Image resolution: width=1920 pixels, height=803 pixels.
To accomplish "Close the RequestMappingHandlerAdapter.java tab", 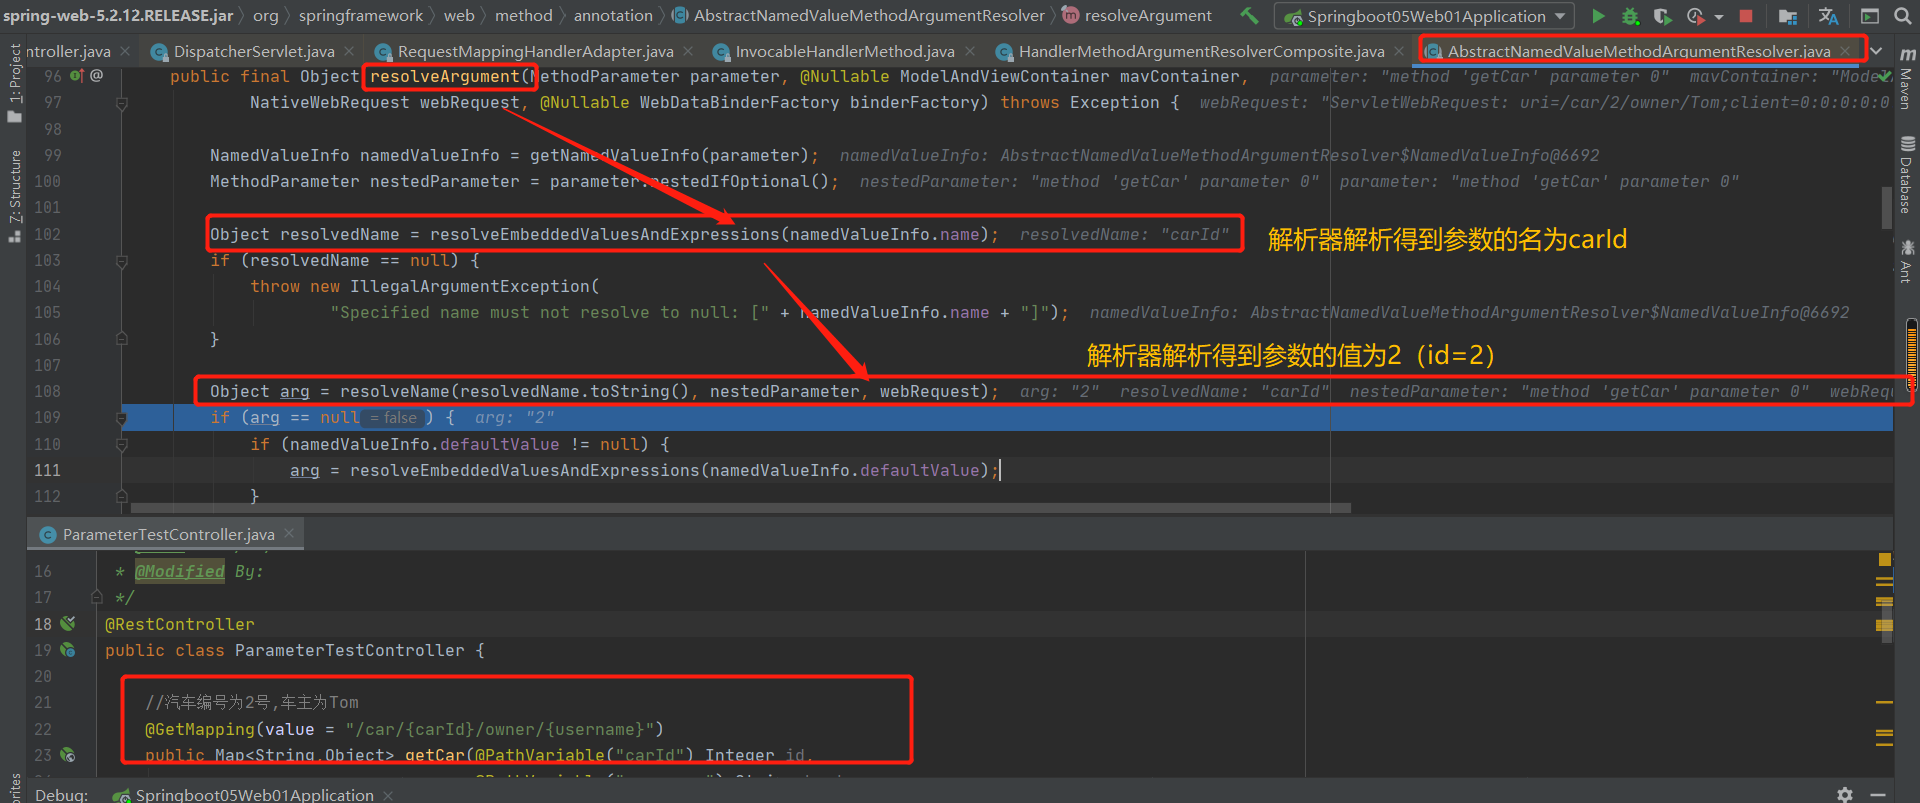I will [x=687, y=51].
